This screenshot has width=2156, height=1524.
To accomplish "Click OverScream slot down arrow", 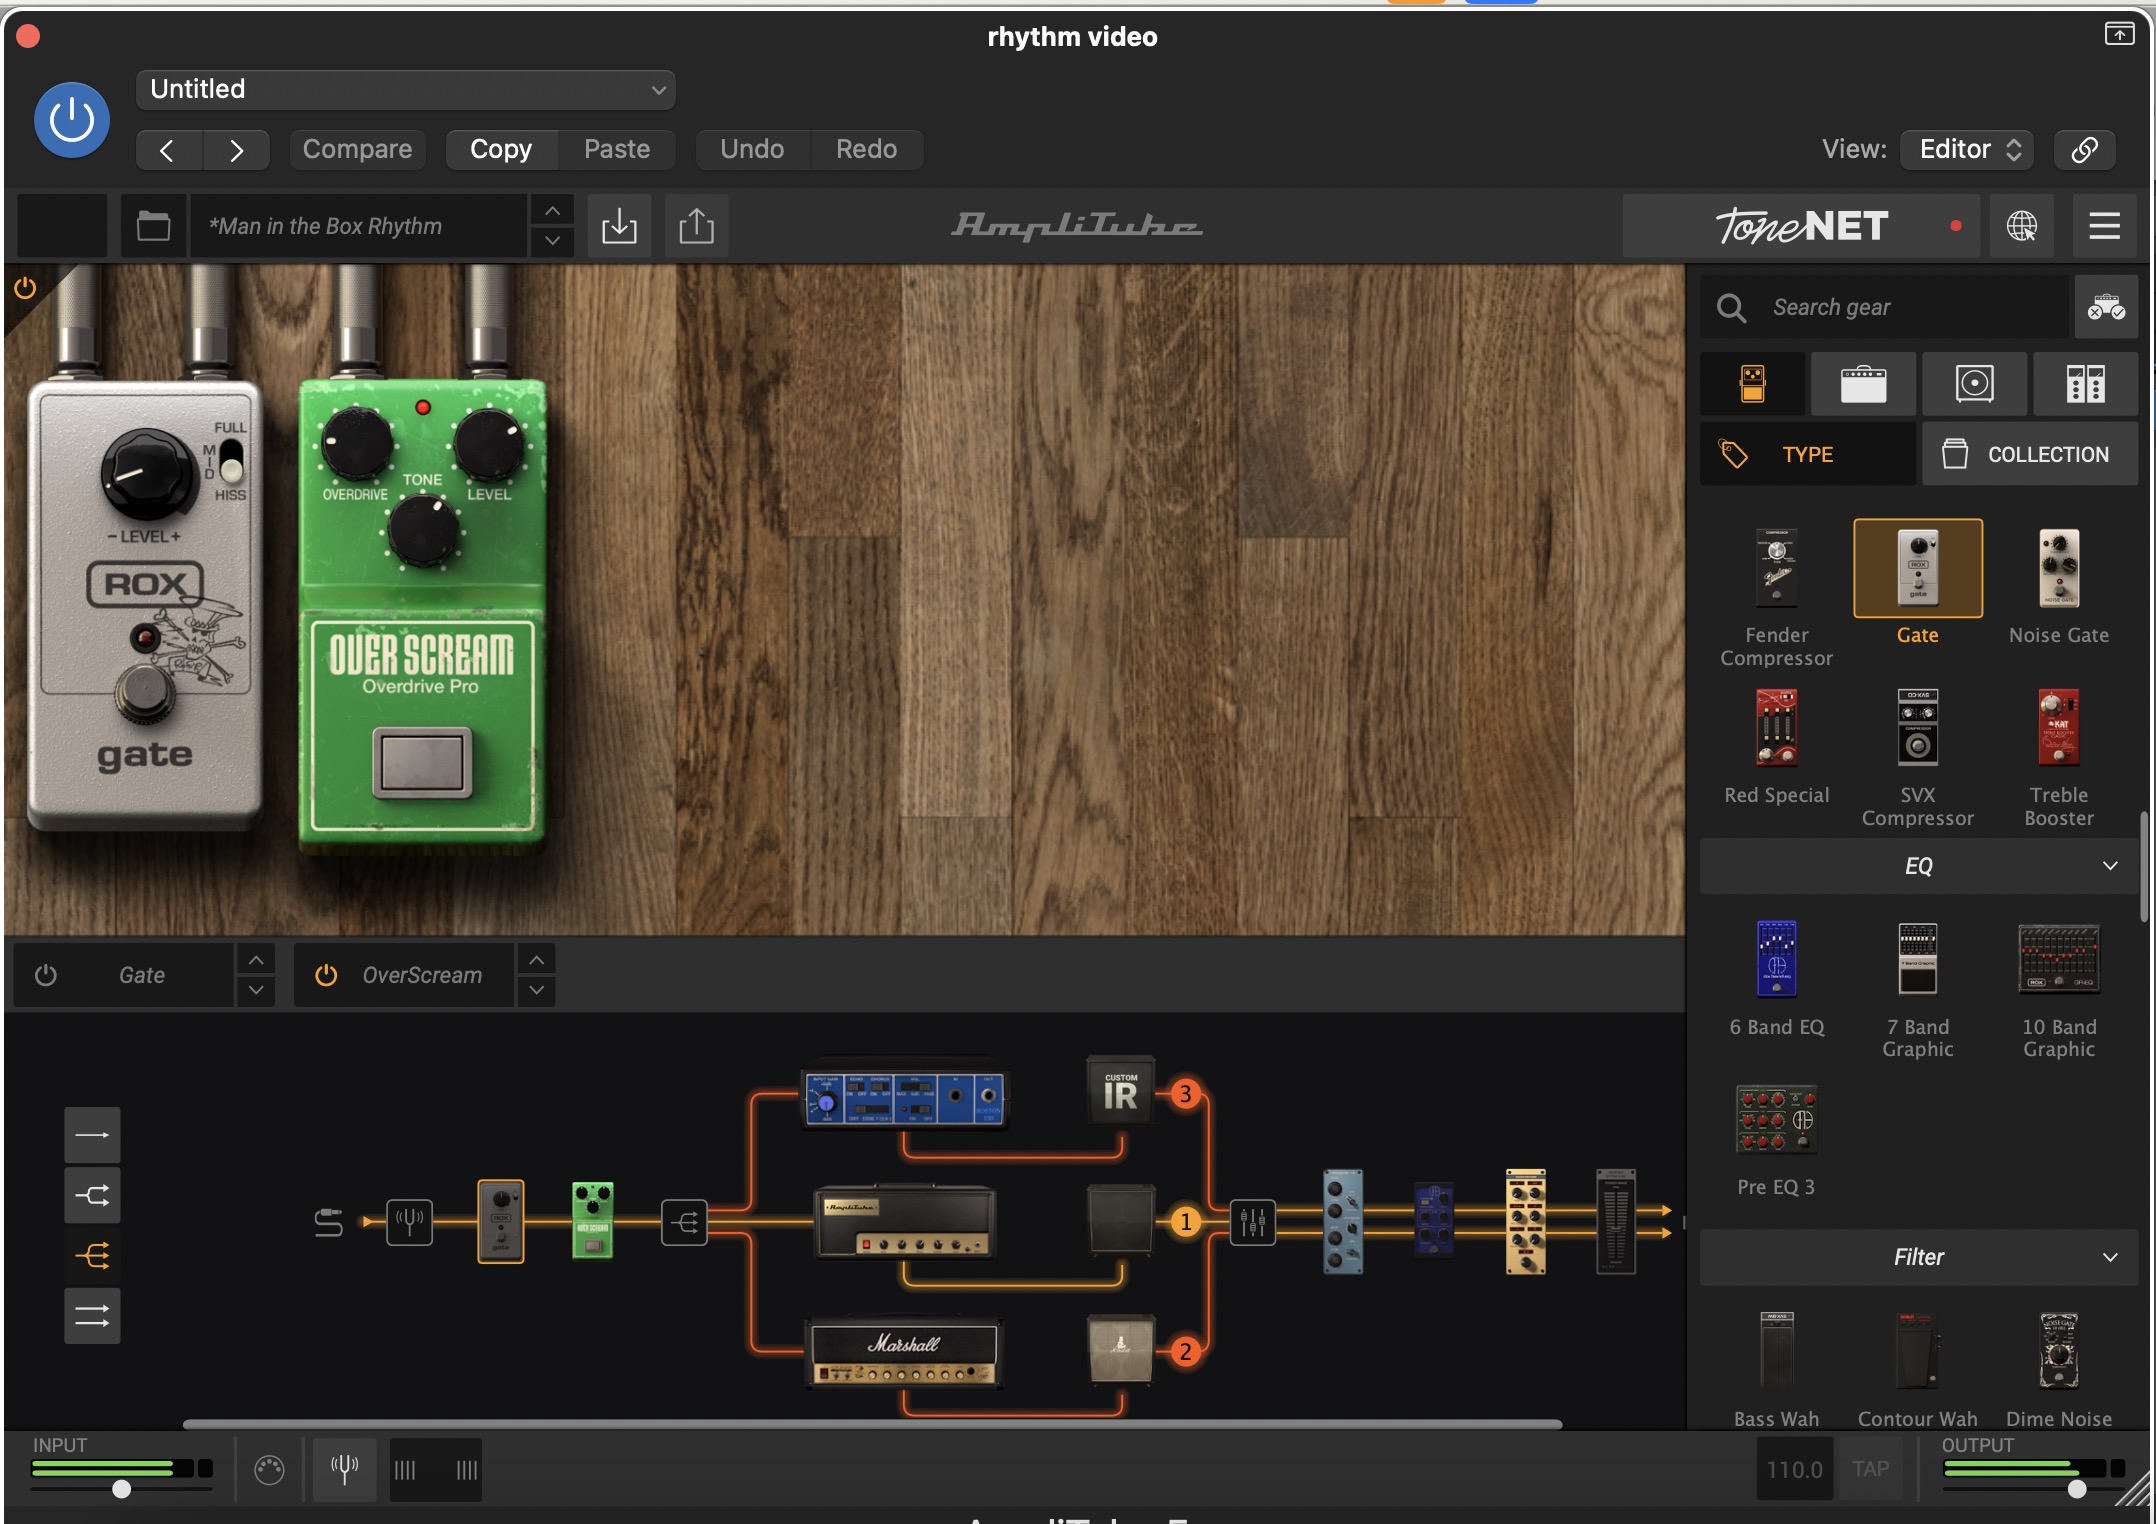I will 537,990.
